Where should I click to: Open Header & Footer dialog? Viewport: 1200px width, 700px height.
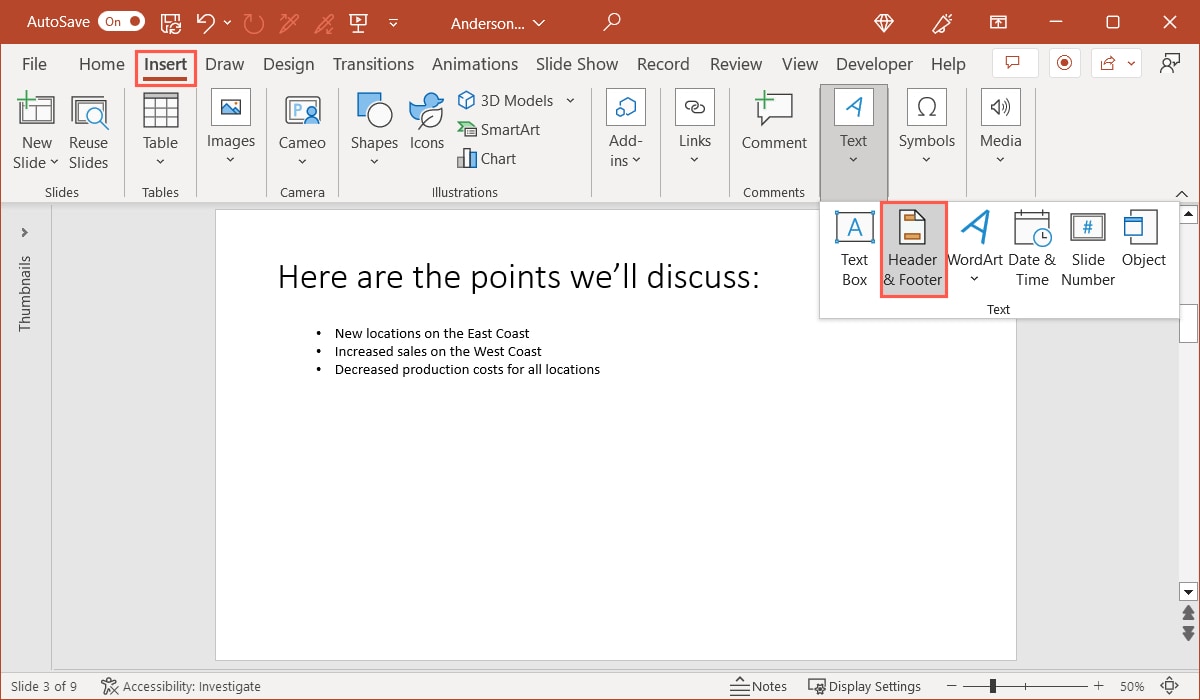(912, 245)
